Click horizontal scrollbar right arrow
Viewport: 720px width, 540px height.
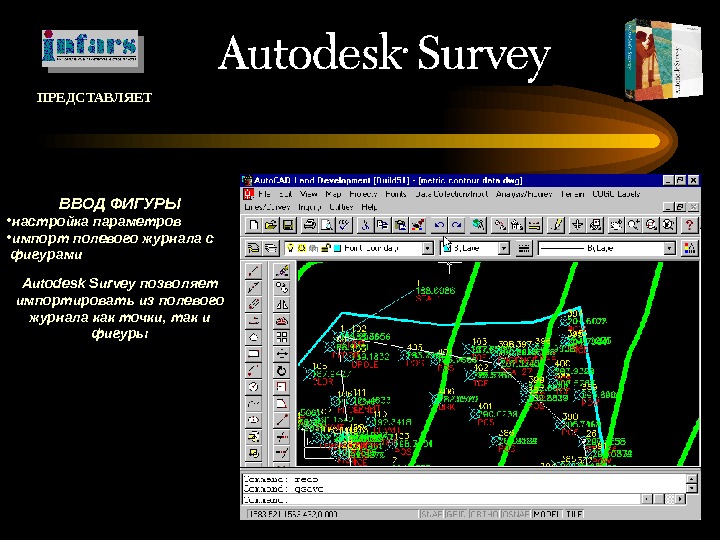tap(681, 499)
